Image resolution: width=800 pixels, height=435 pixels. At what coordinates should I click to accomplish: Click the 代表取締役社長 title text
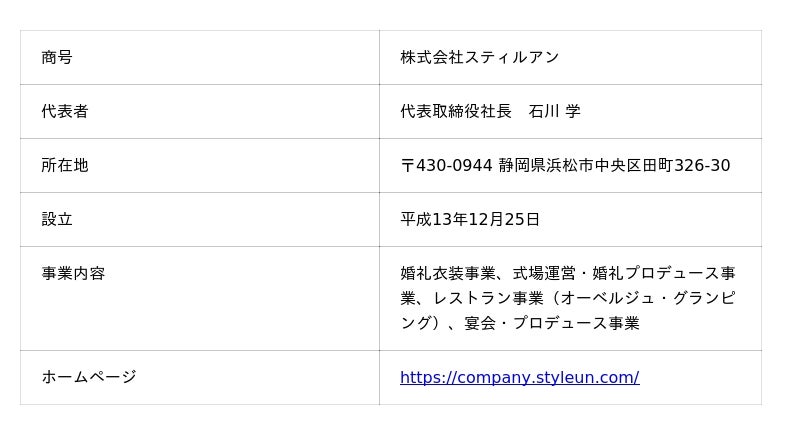[456, 111]
